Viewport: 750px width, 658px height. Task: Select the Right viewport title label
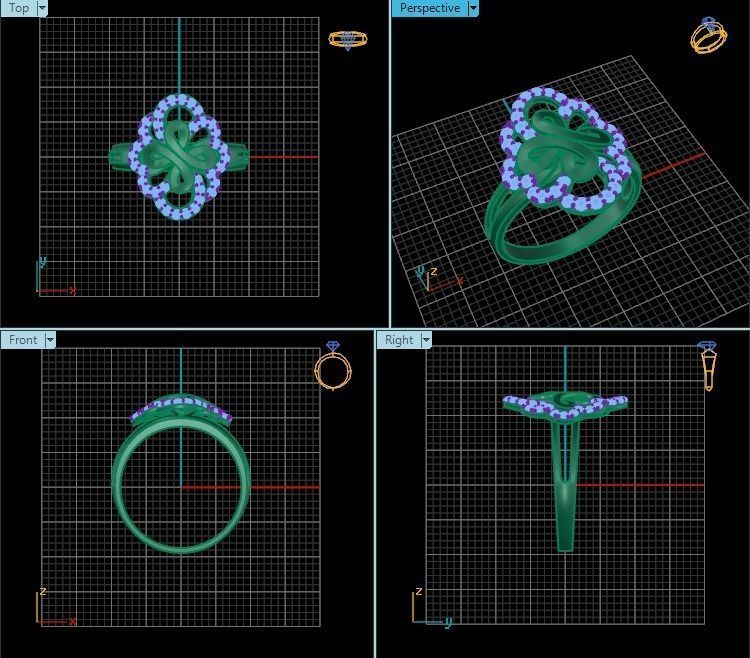click(x=399, y=340)
